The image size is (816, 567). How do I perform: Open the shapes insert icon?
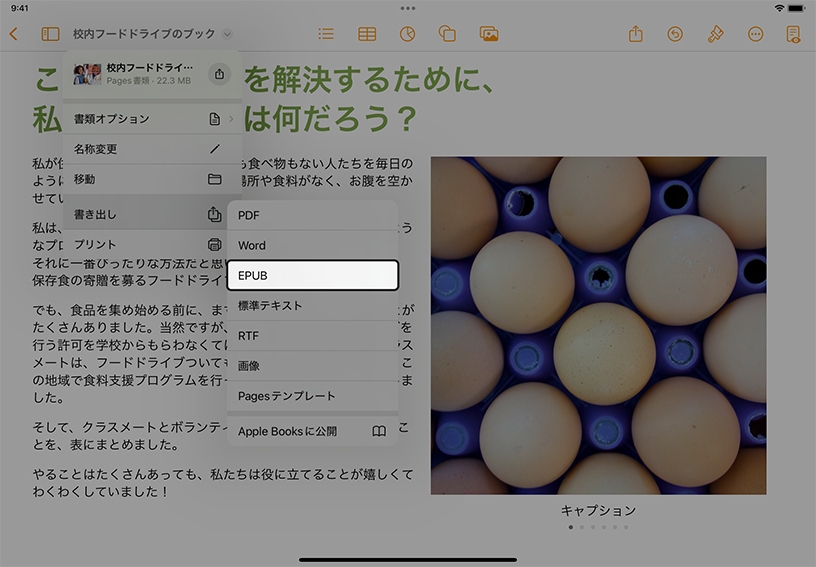click(447, 34)
